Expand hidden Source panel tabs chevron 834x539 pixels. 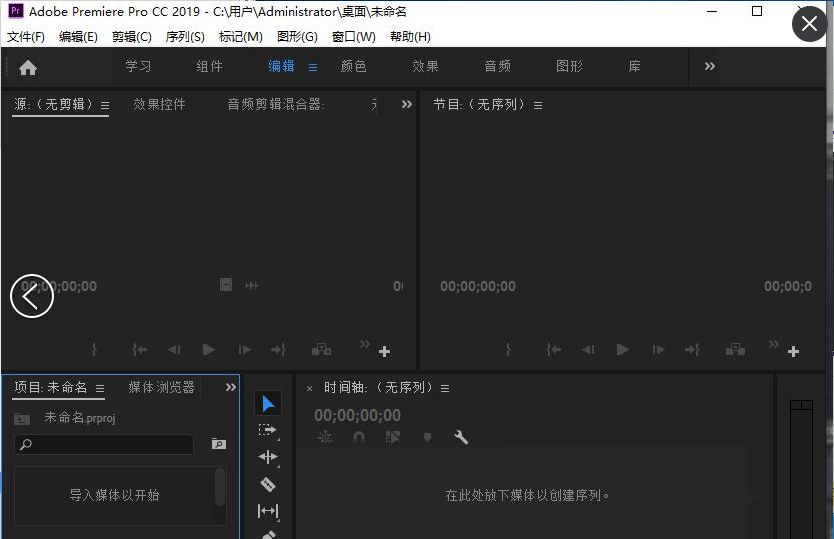click(407, 104)
